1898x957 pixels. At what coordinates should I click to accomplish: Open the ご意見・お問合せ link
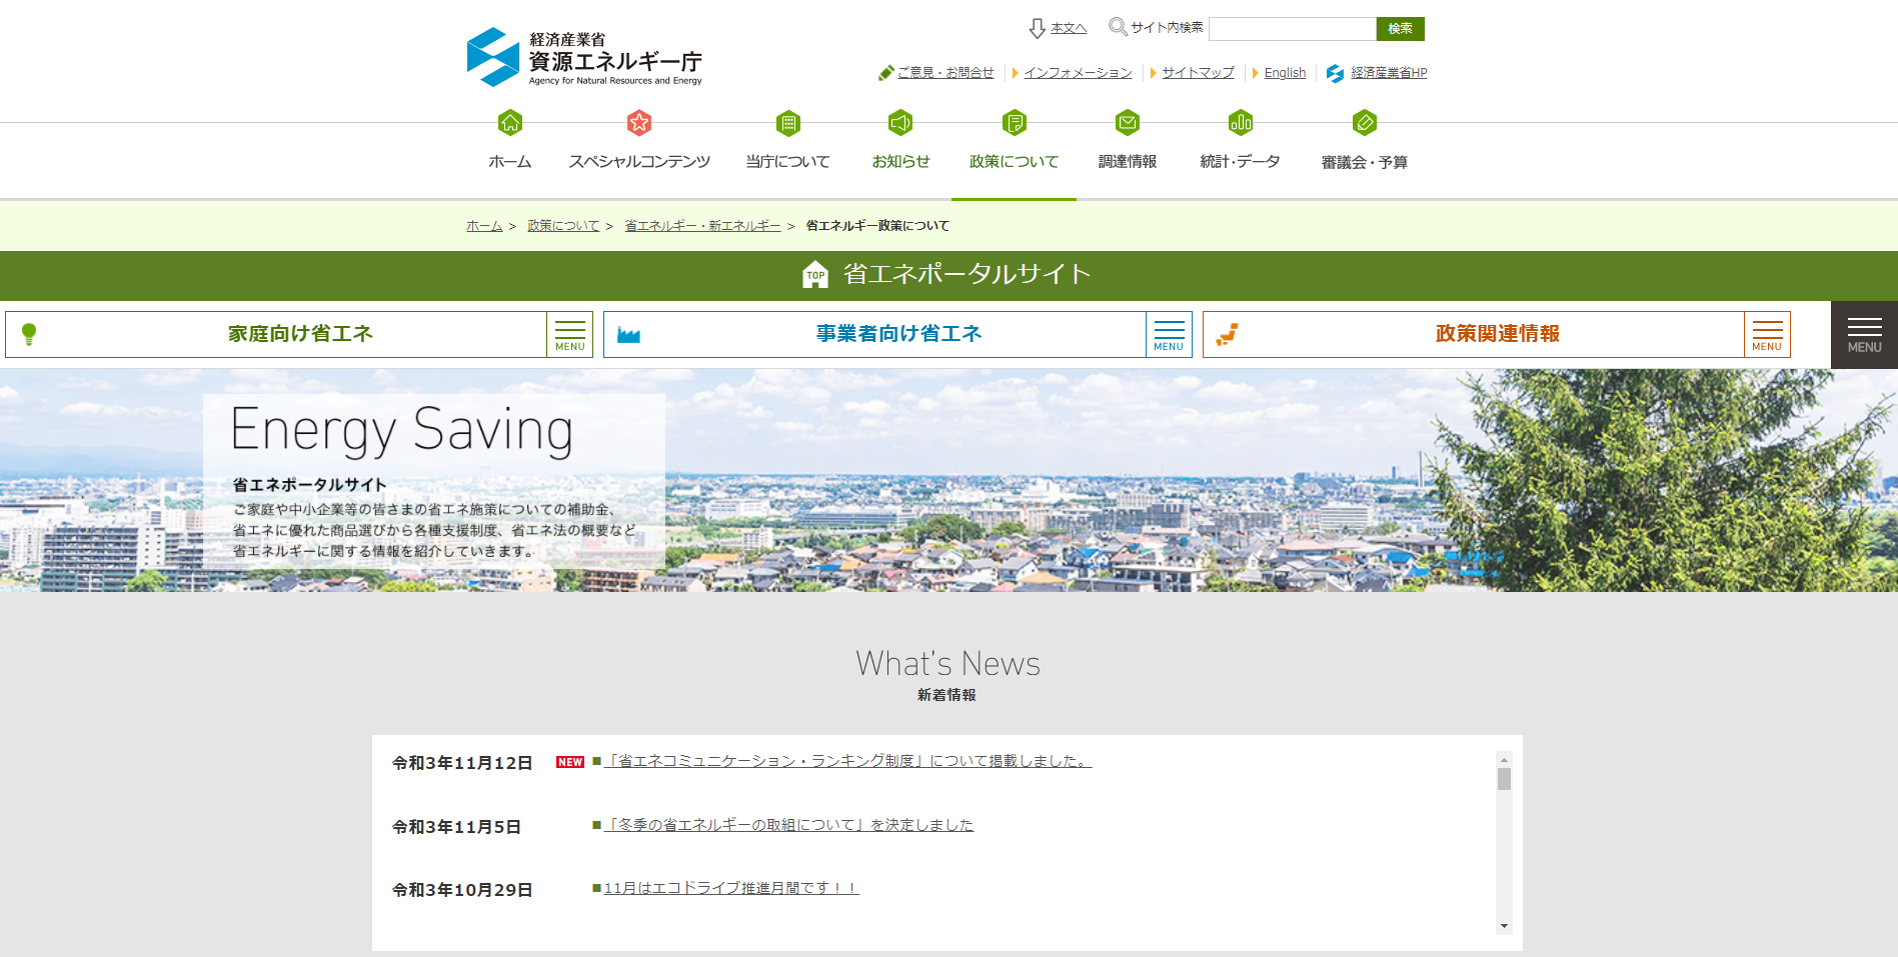pyautogui.click(x=945, y=73)
